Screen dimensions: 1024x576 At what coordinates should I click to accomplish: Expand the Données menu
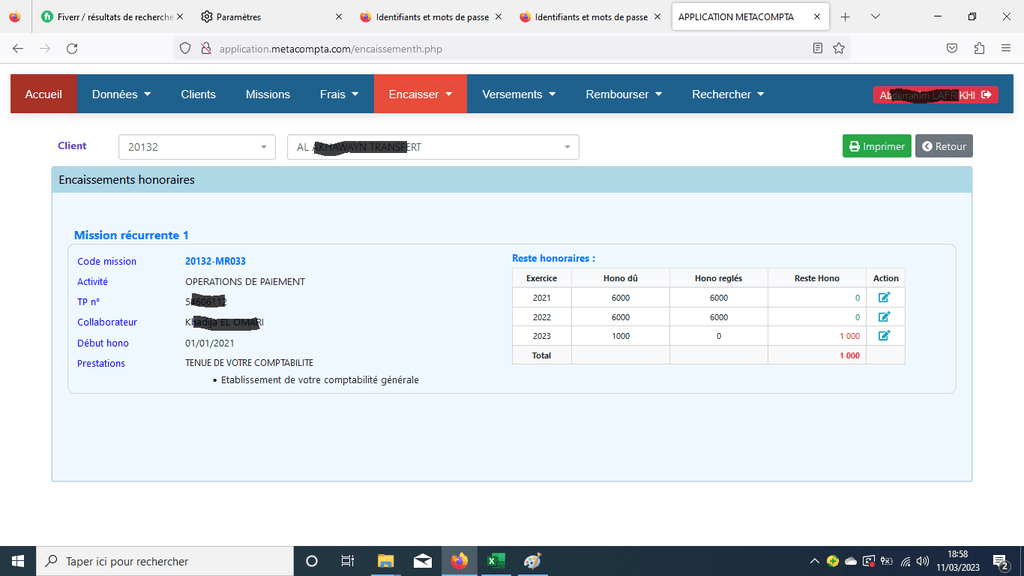click(x=121, y=94)
